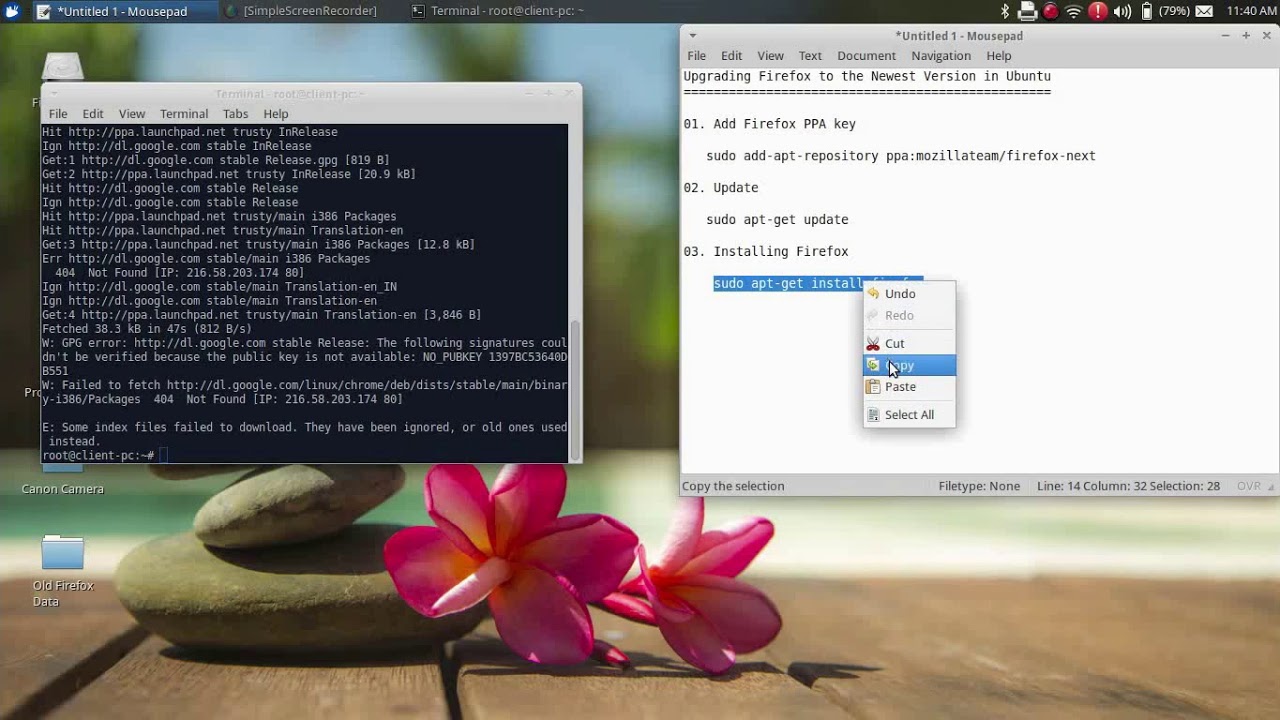1280x720 pixels.
Task: Choose Paste in the context menu
Action: [x=909, y=387]
